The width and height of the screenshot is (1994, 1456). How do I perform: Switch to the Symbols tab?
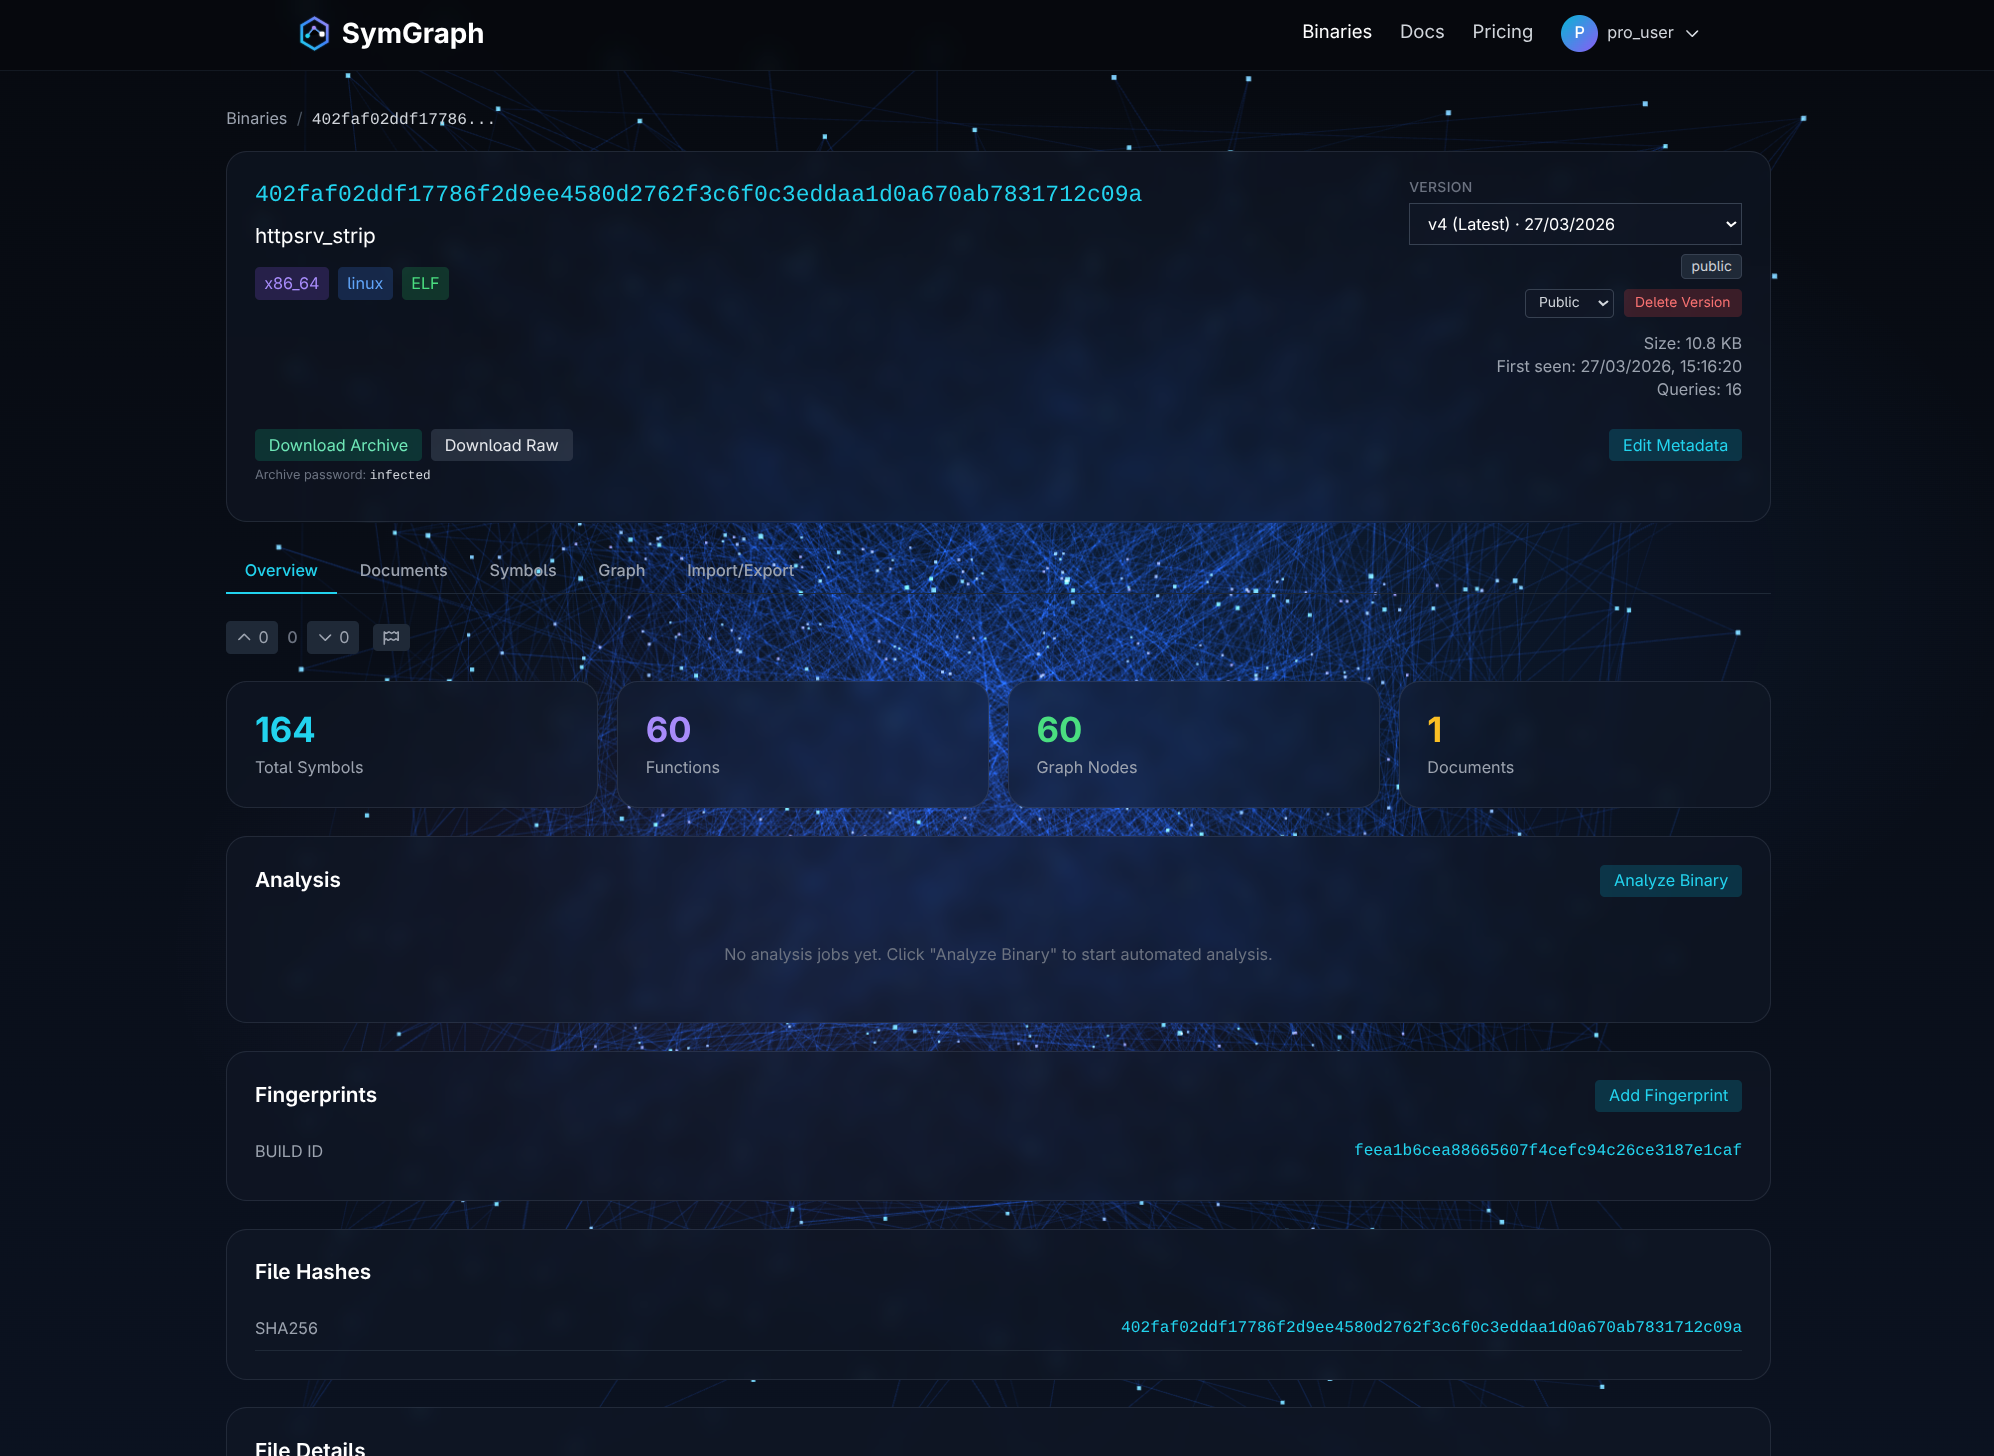click(x=521, y=570)
